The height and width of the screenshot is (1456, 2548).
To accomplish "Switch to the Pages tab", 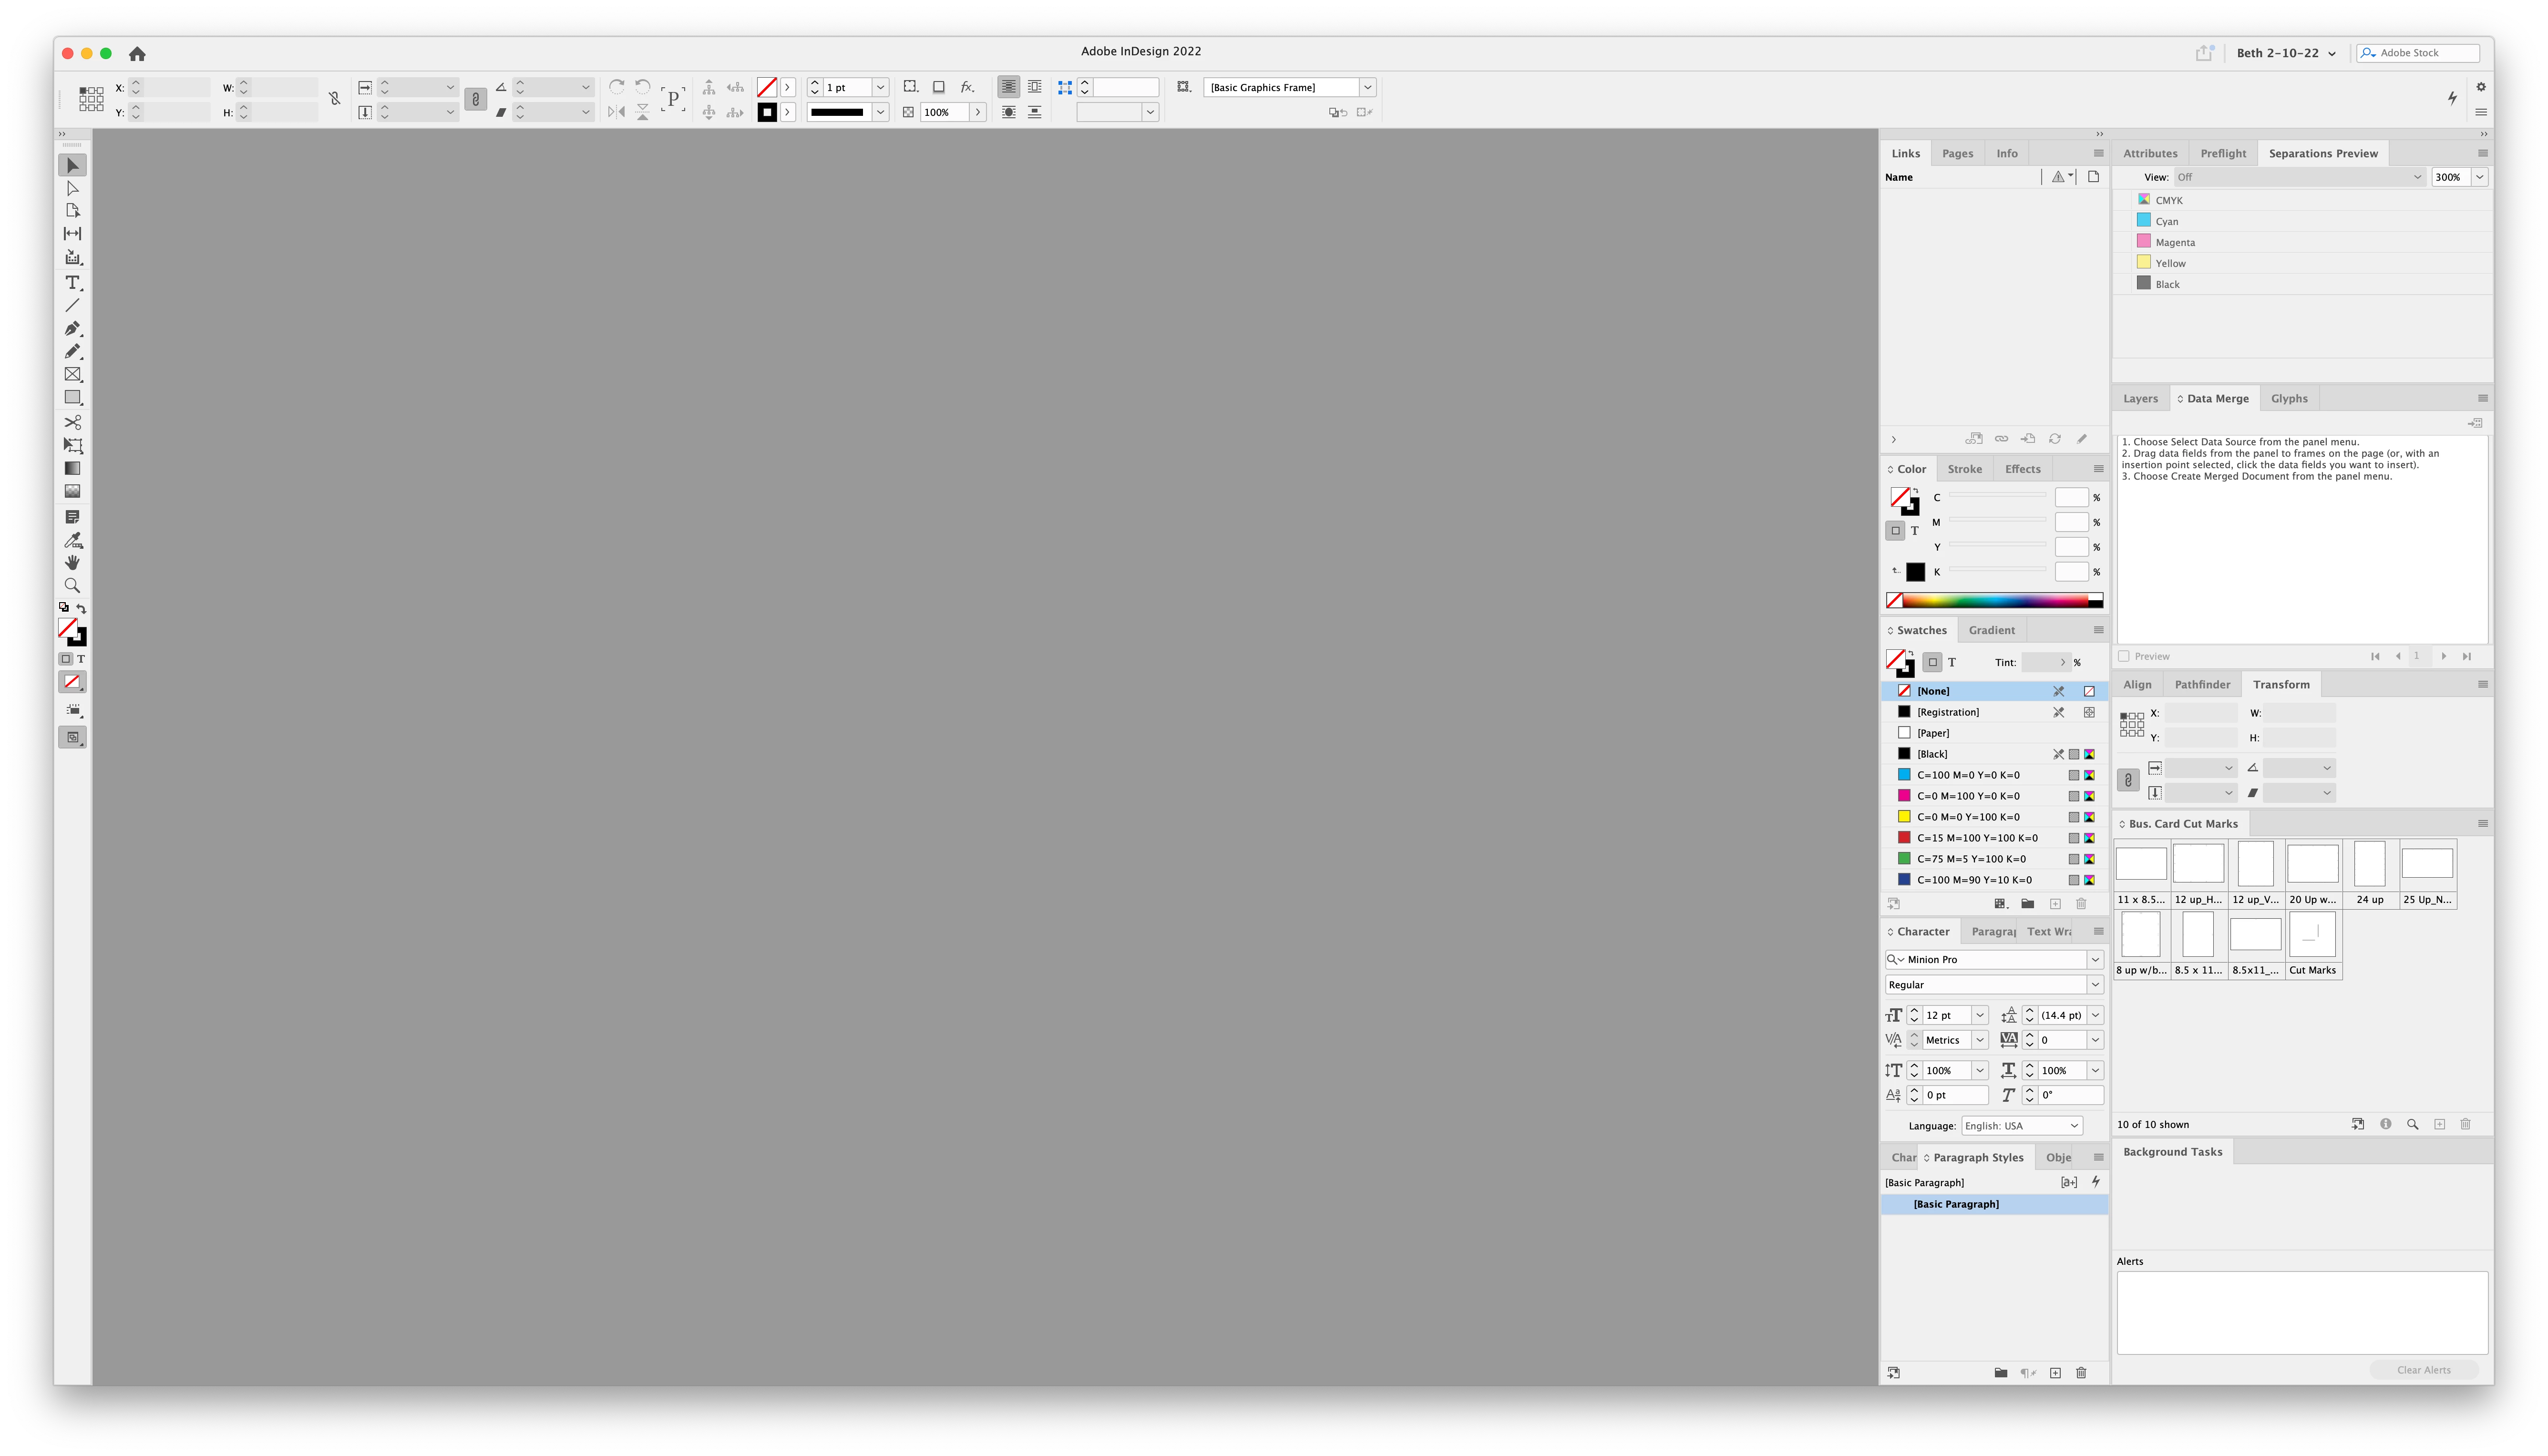I will click(1957, 153).
